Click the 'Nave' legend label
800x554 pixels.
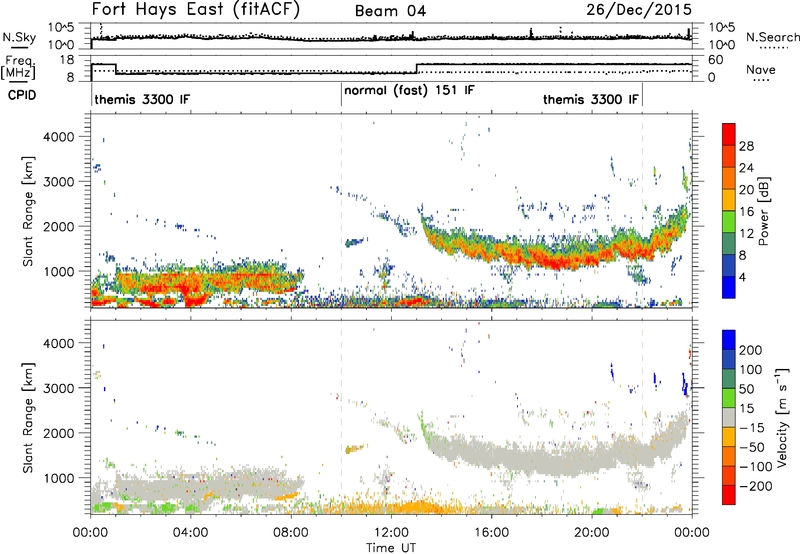click(x=761, y=69)
